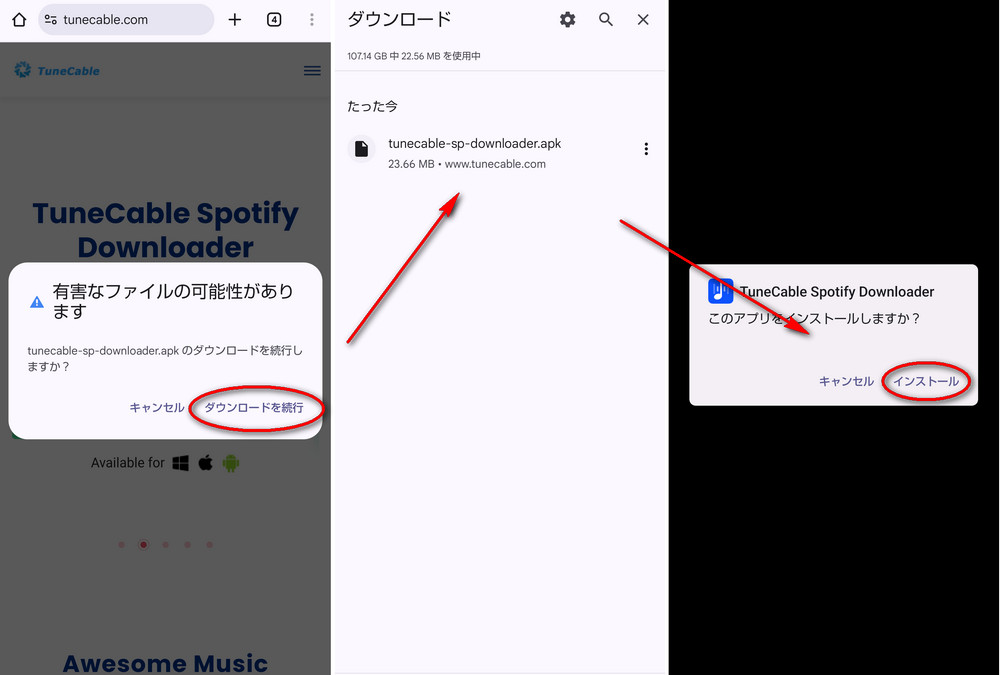Search downloads with magnifier icon

coord(605,20)
